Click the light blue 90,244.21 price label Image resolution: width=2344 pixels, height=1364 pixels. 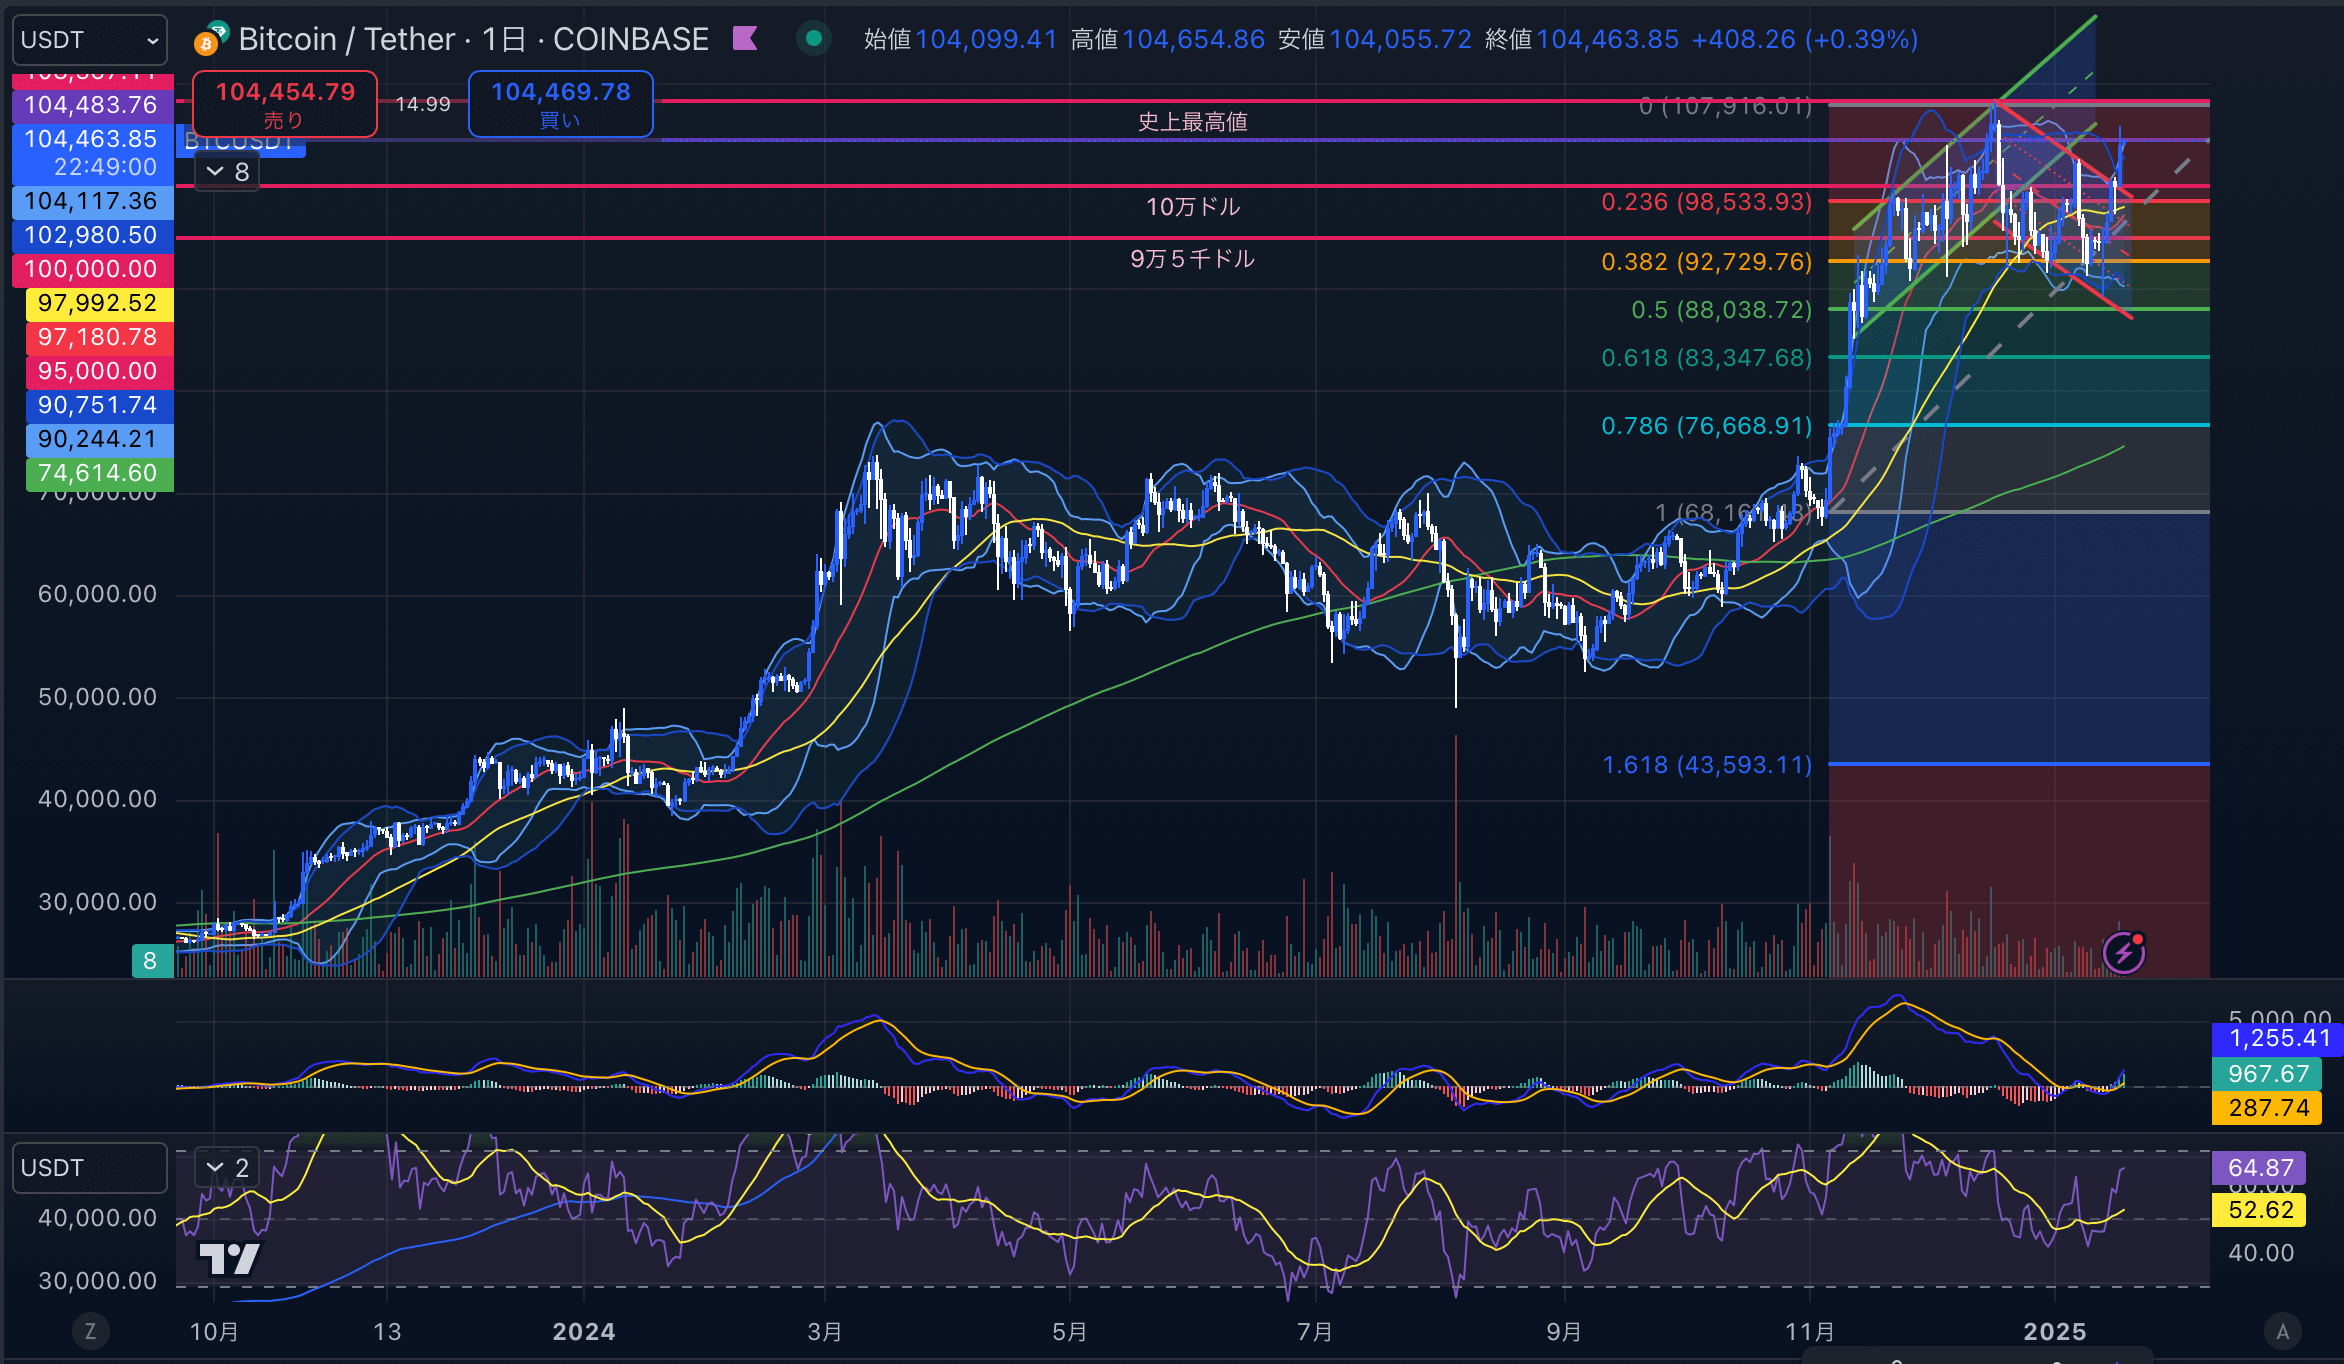[99, 439]
